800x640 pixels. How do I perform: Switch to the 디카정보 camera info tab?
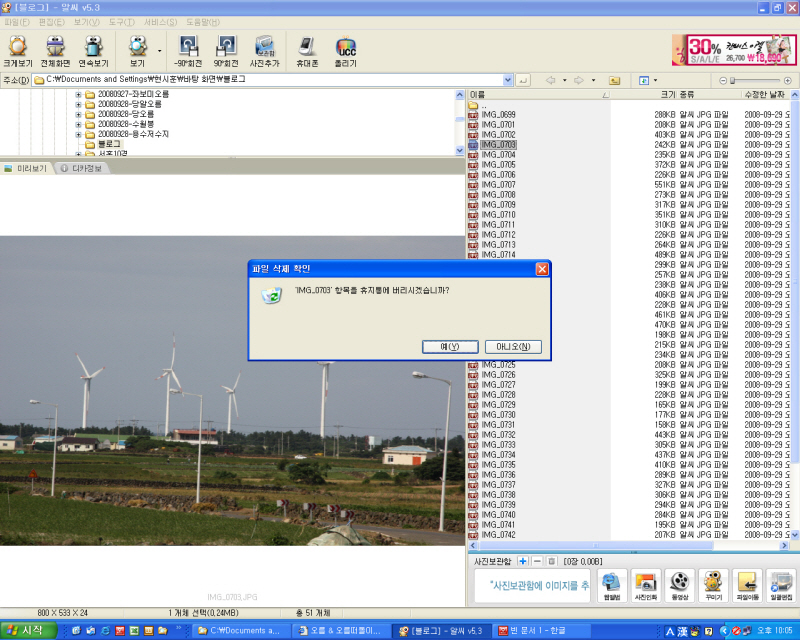click(x=82, y=168)
